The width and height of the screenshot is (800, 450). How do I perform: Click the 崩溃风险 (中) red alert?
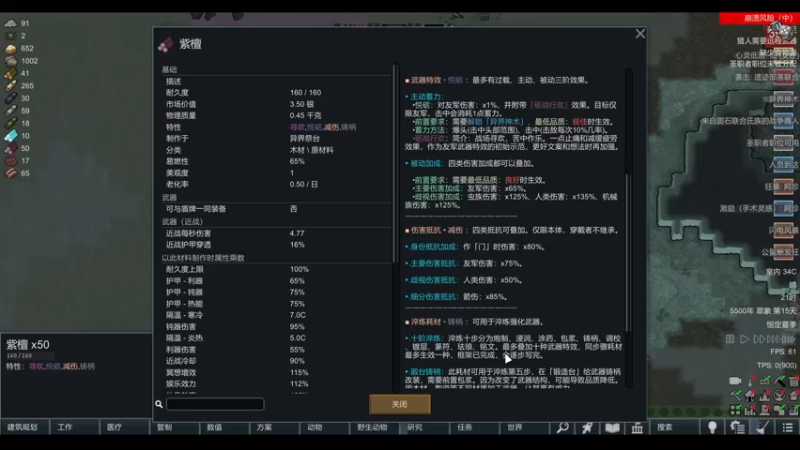[758, 18]
